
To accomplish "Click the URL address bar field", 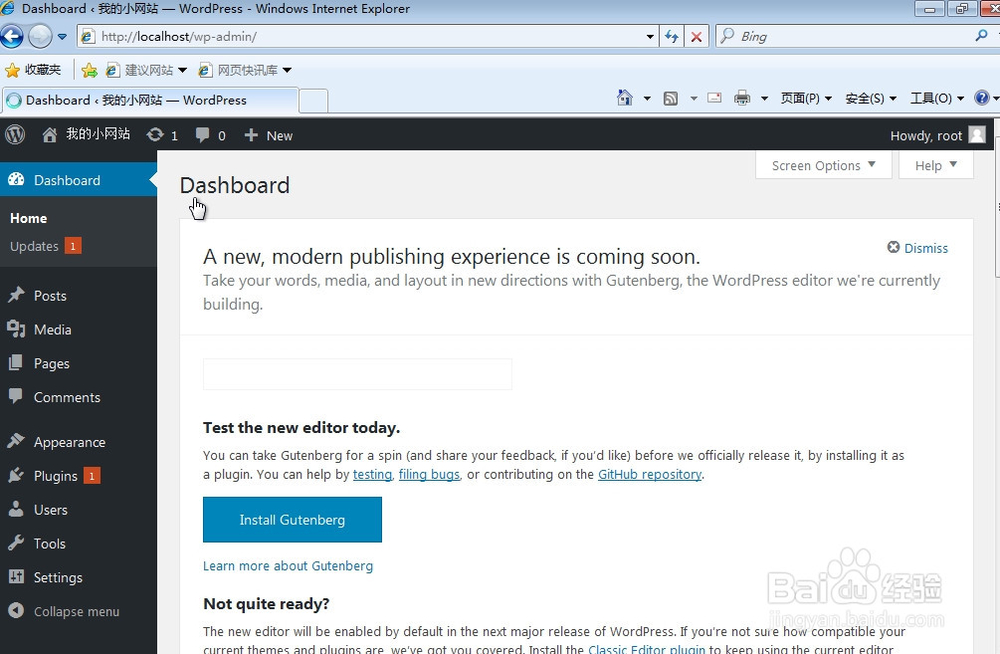I will tap(368, 36).
